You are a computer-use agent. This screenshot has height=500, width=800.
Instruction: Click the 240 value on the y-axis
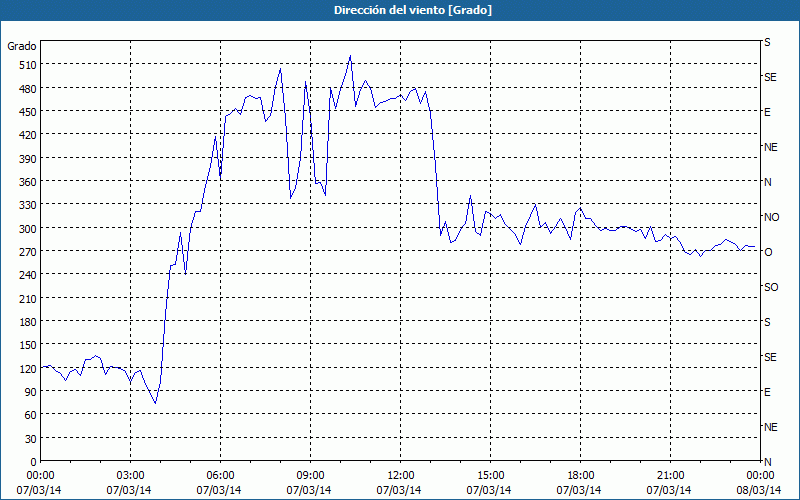click(x=28, y=276)
